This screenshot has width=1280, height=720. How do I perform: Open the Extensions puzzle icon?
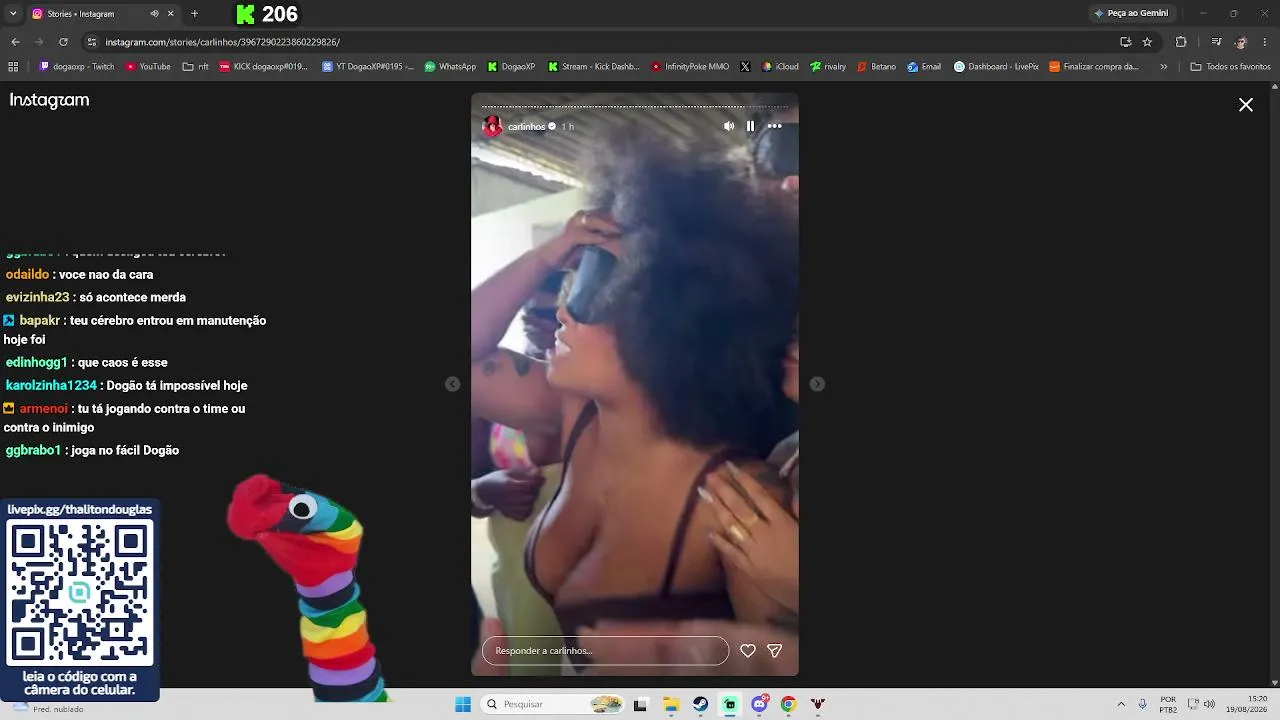tap(1181, 42)
